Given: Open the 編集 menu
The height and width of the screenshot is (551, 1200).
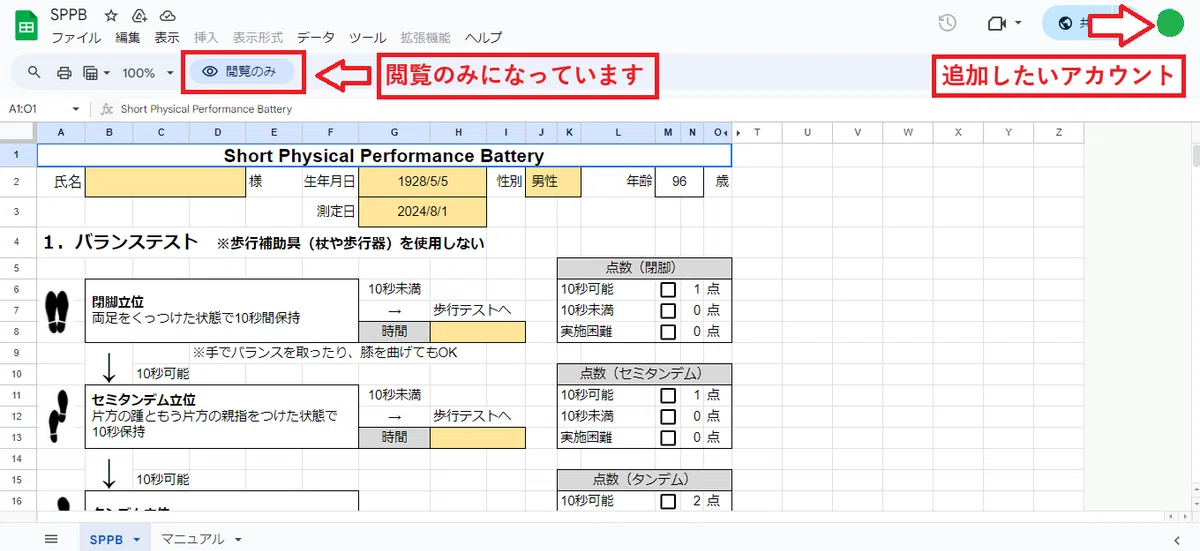Looking at the screenshot, I should coord(128,38).
